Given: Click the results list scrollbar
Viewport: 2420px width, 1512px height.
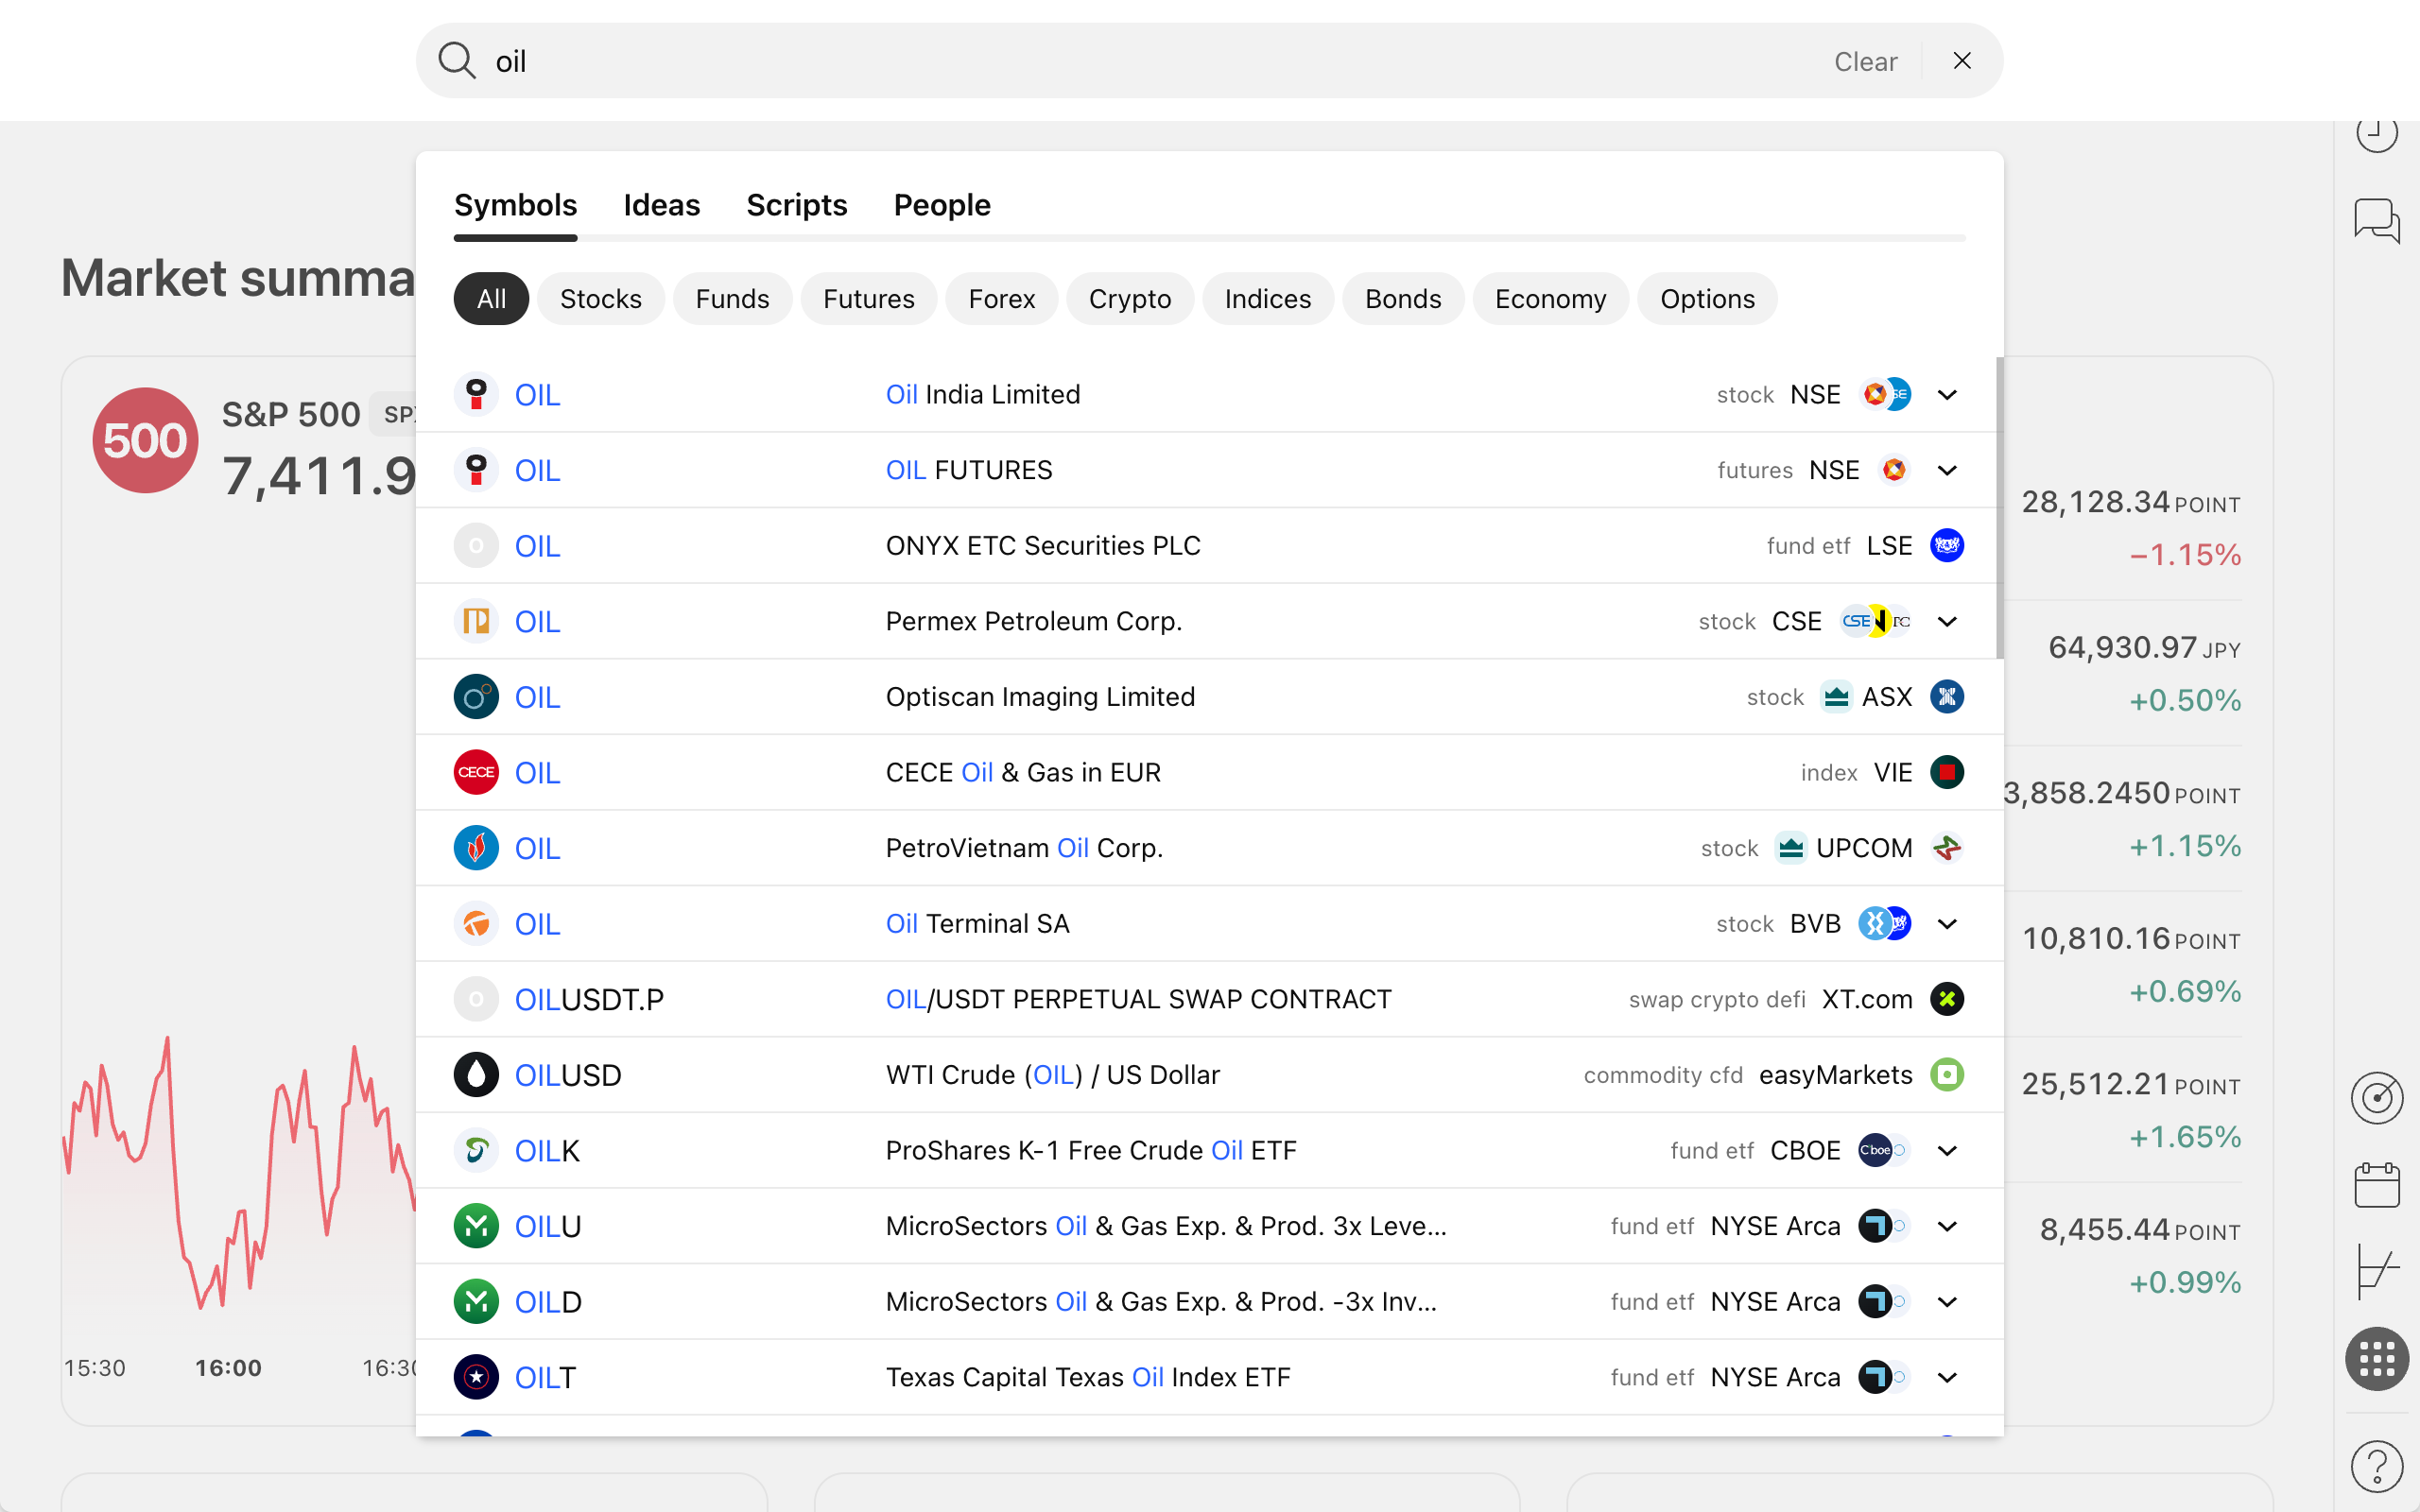Looking at the screenshot, I should pos(1999,508).
